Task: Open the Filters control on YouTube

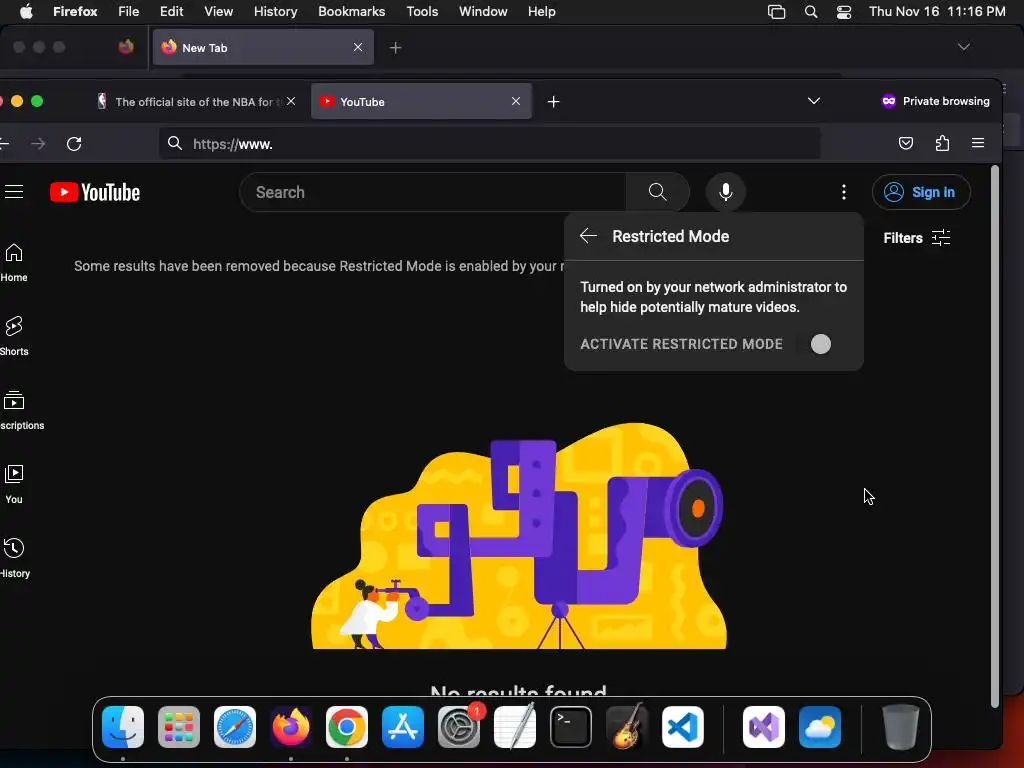Action: [x=916, y=238]
